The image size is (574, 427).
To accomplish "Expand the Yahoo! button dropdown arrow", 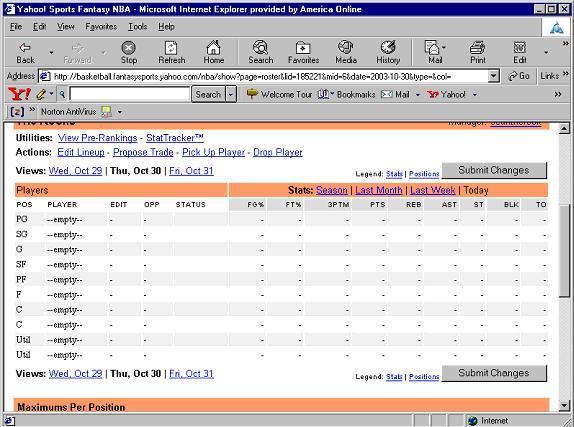I will (x=474, y=95).
